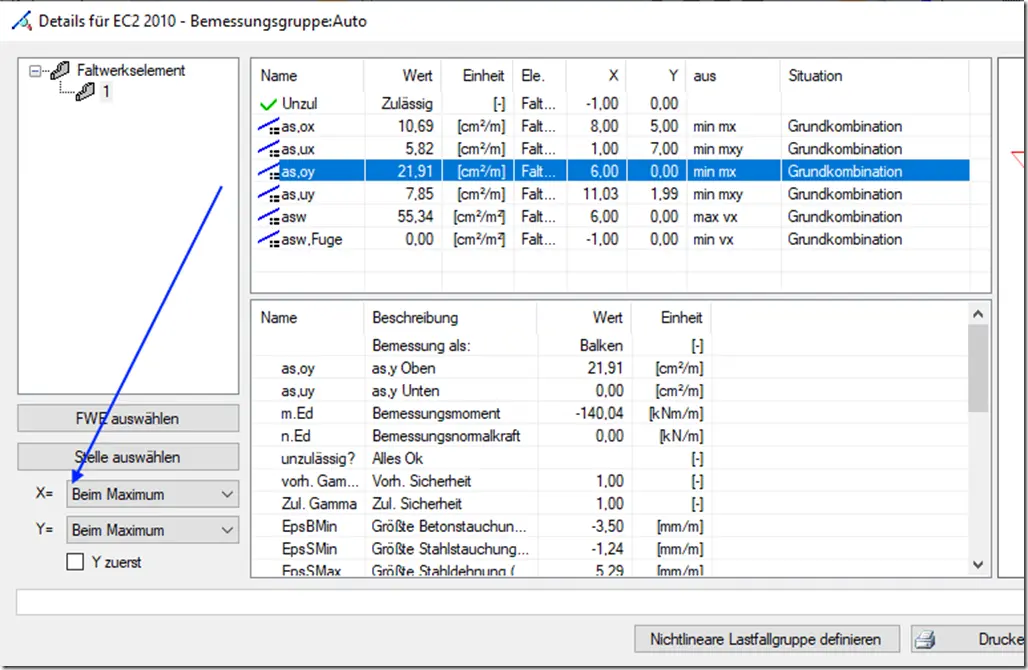The image size is (1028, 670).
Task: Click Balken value of Bemessung als
Action: [601, 346]
